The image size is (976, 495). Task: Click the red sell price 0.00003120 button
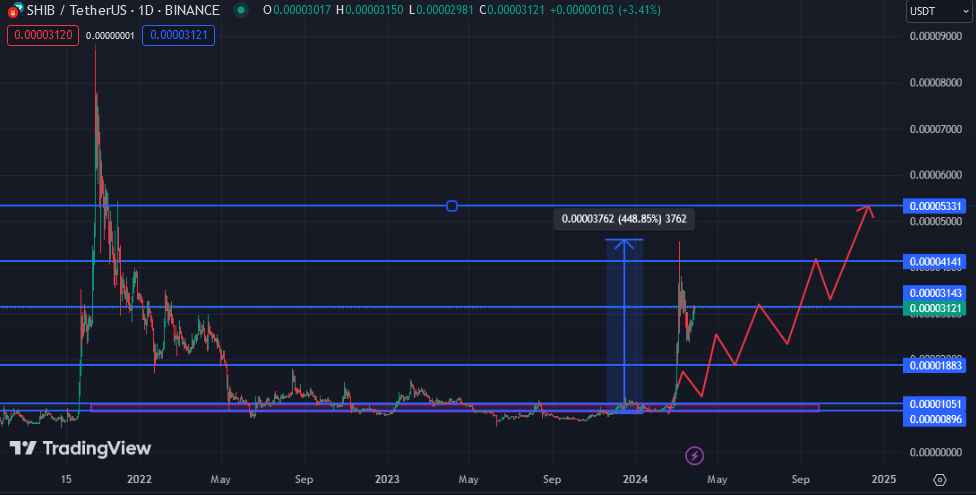43,35
